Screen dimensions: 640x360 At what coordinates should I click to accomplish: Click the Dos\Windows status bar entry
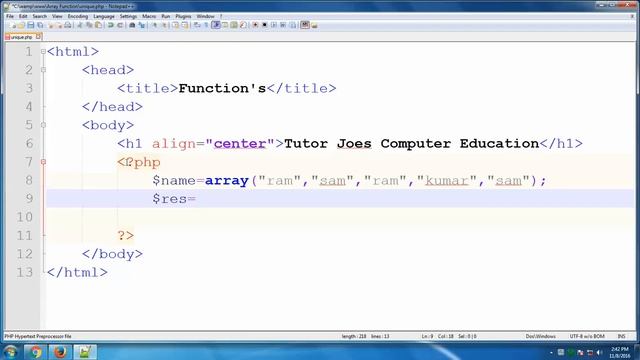pos(540,336)
